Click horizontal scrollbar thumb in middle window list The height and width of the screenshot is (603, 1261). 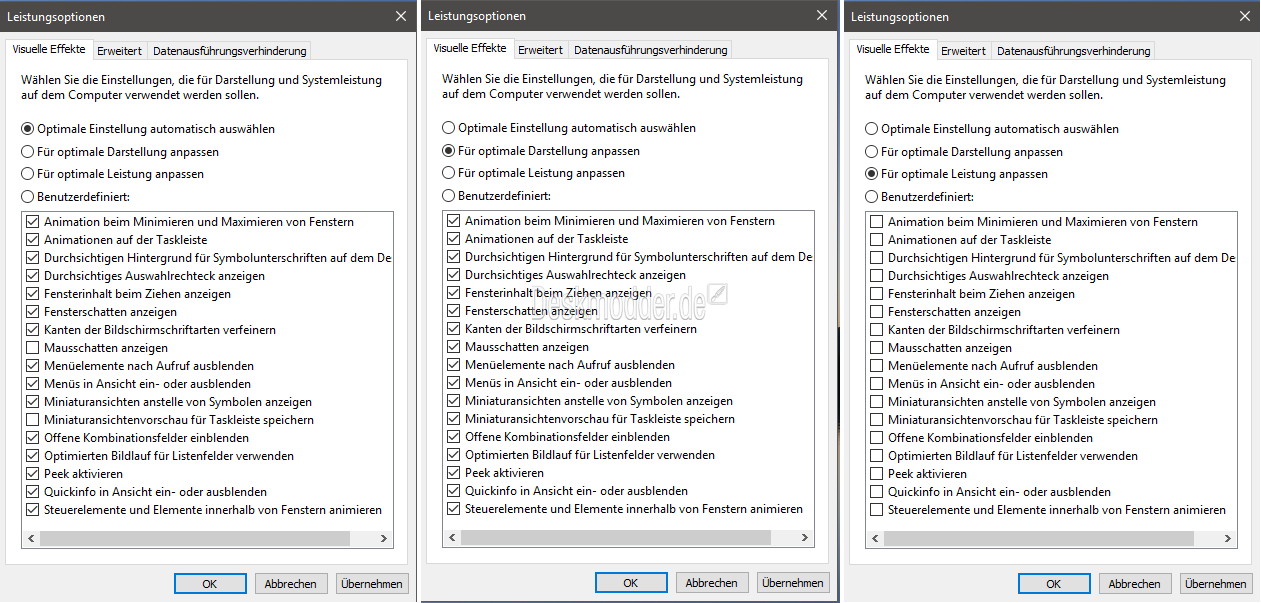pos(615,538)
